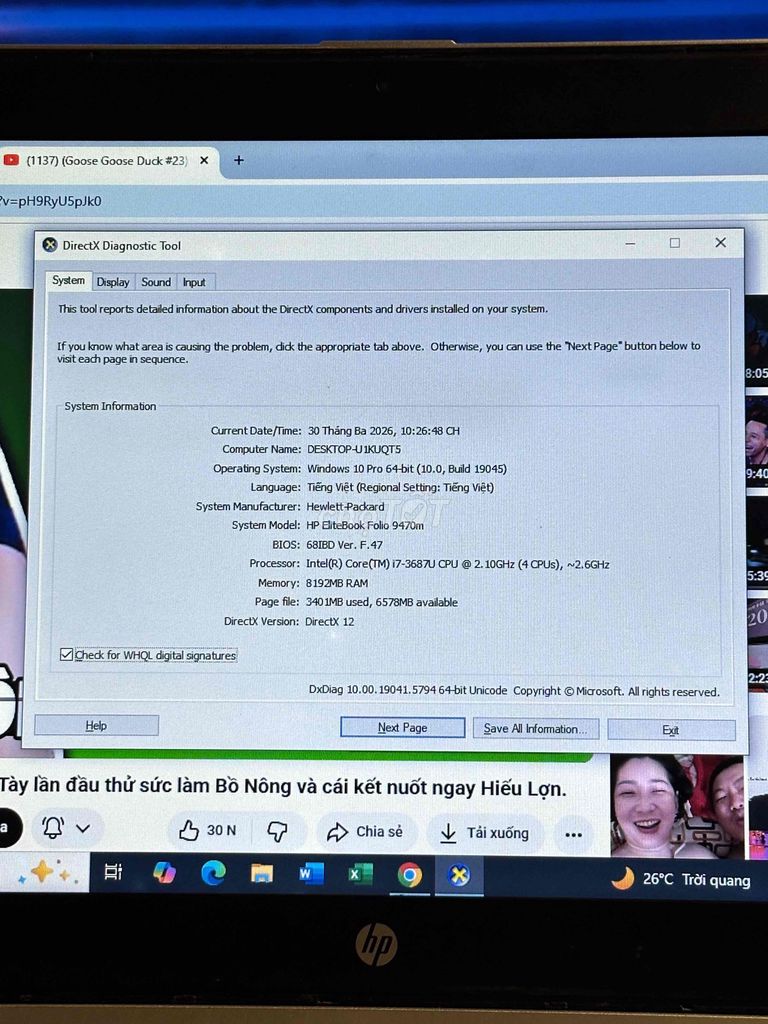Open Excel from the taskbar
Screen dimensions: 768x1024
(360, 875)
